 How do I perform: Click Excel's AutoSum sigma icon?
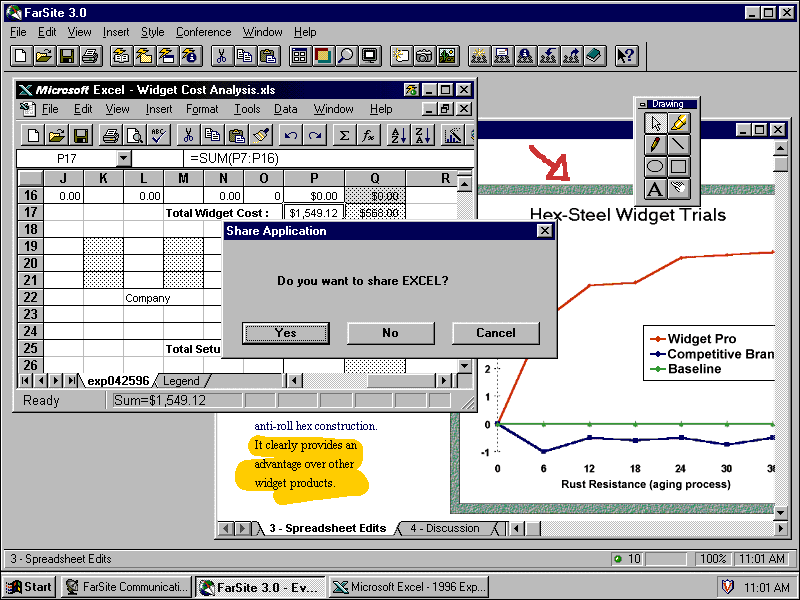point(344,135)
